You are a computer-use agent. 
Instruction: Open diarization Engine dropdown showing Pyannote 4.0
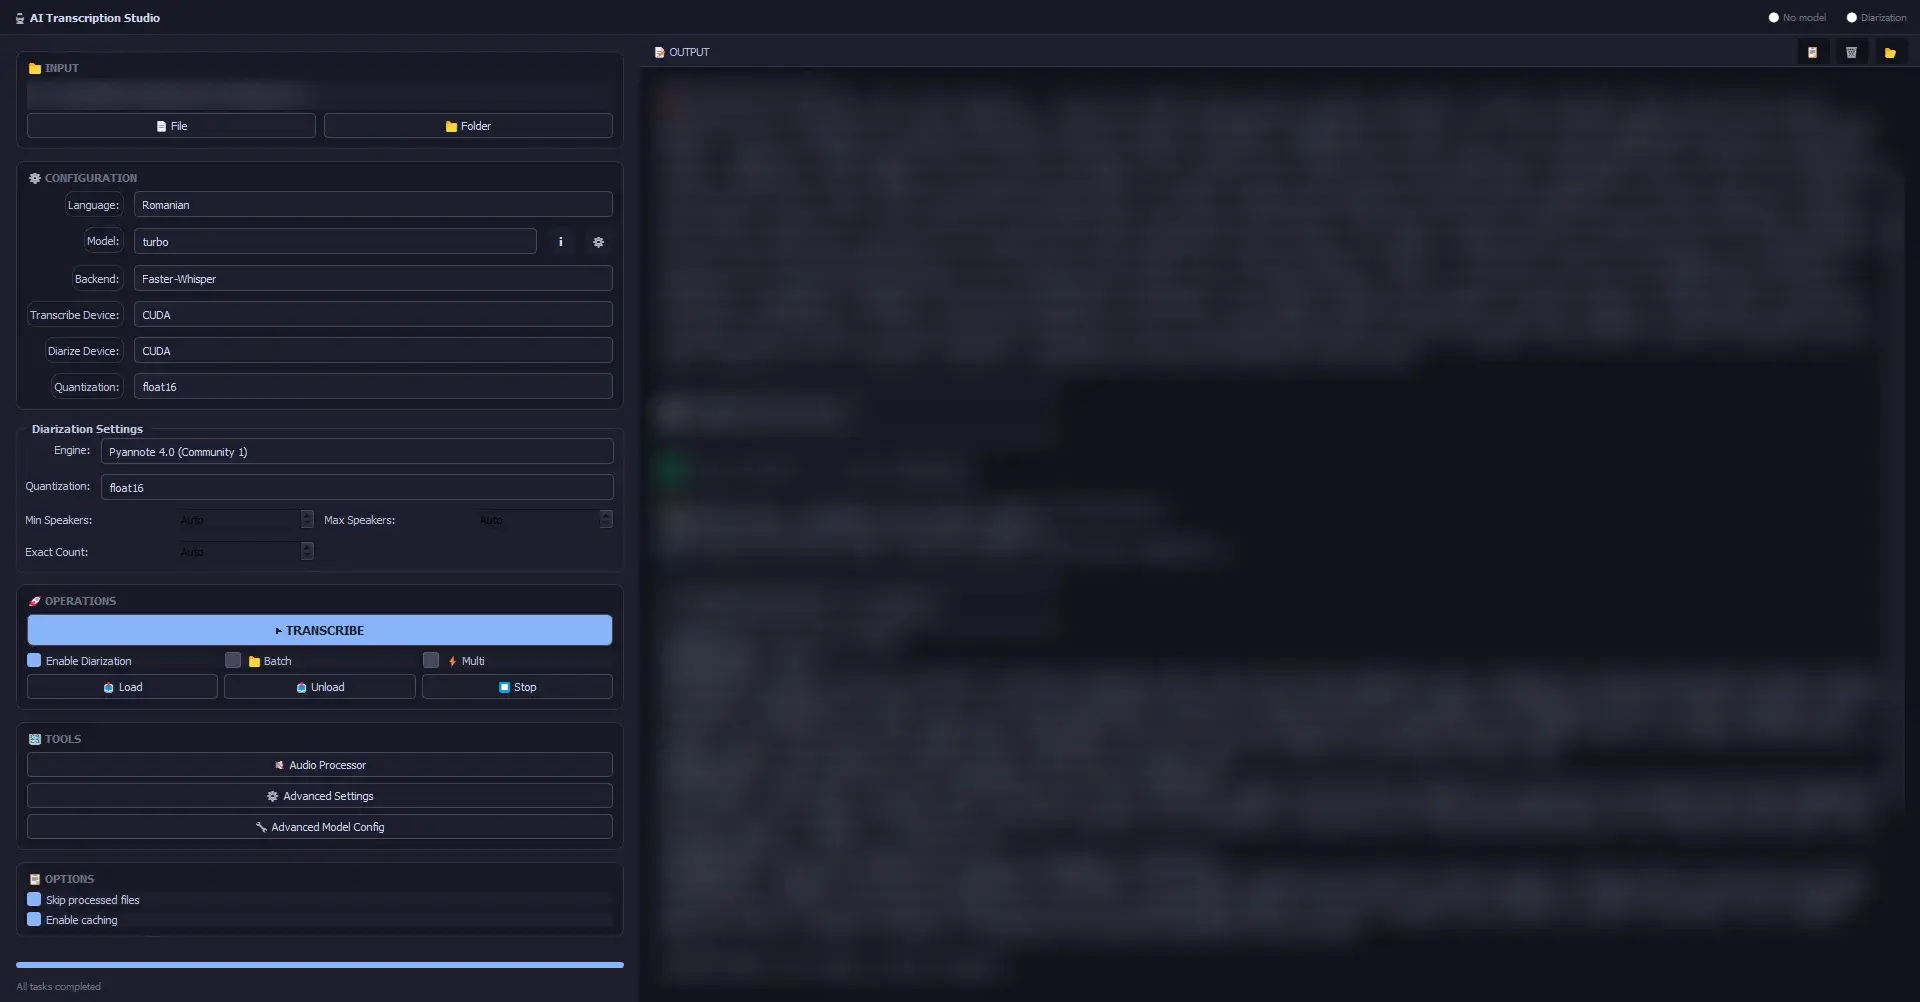357,452
